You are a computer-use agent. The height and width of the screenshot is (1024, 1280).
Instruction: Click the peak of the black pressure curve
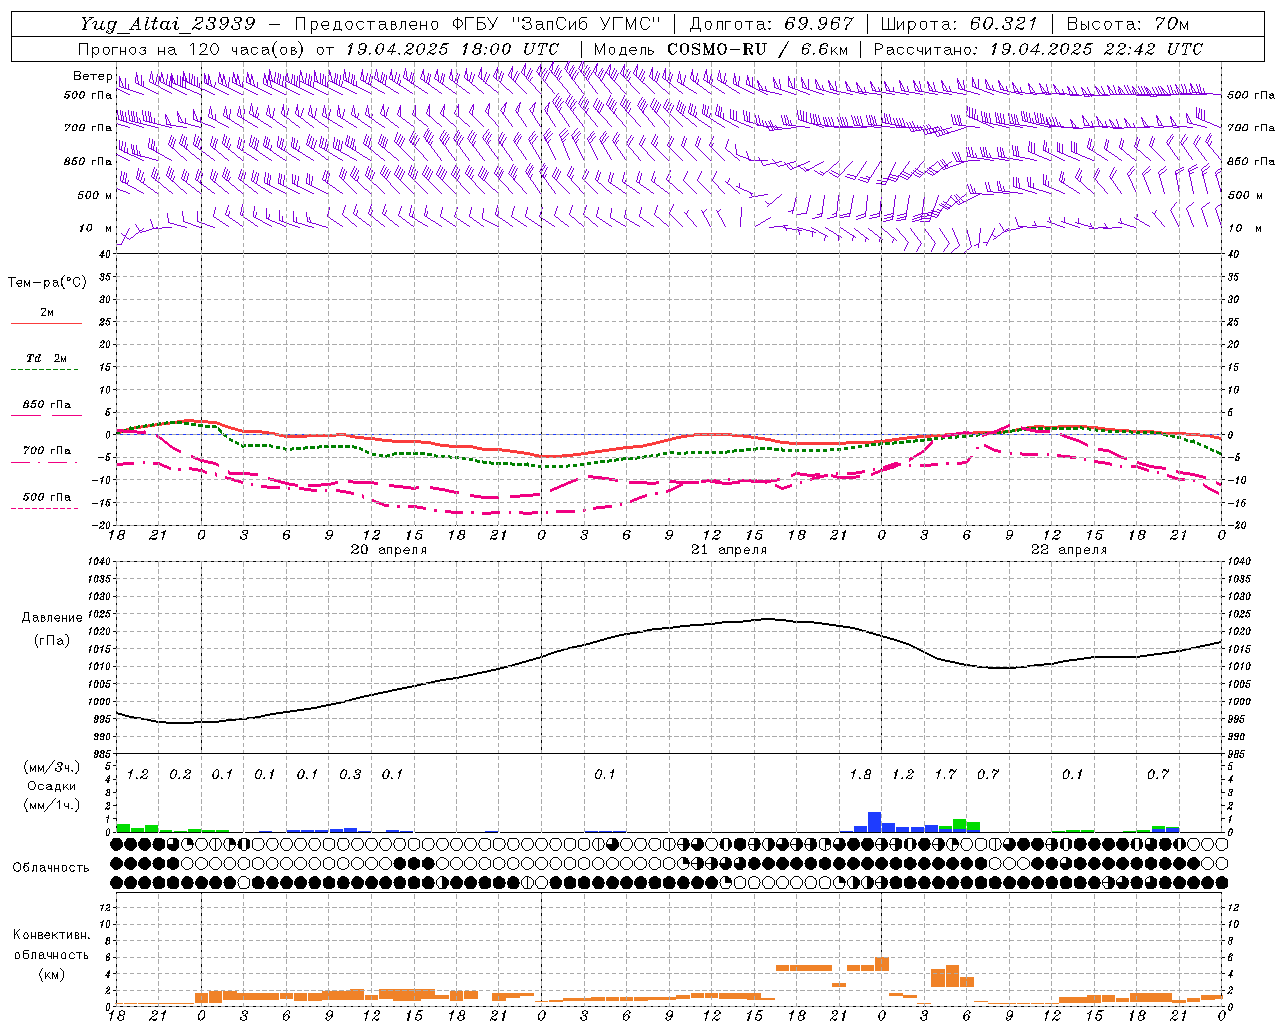point(767,619)
